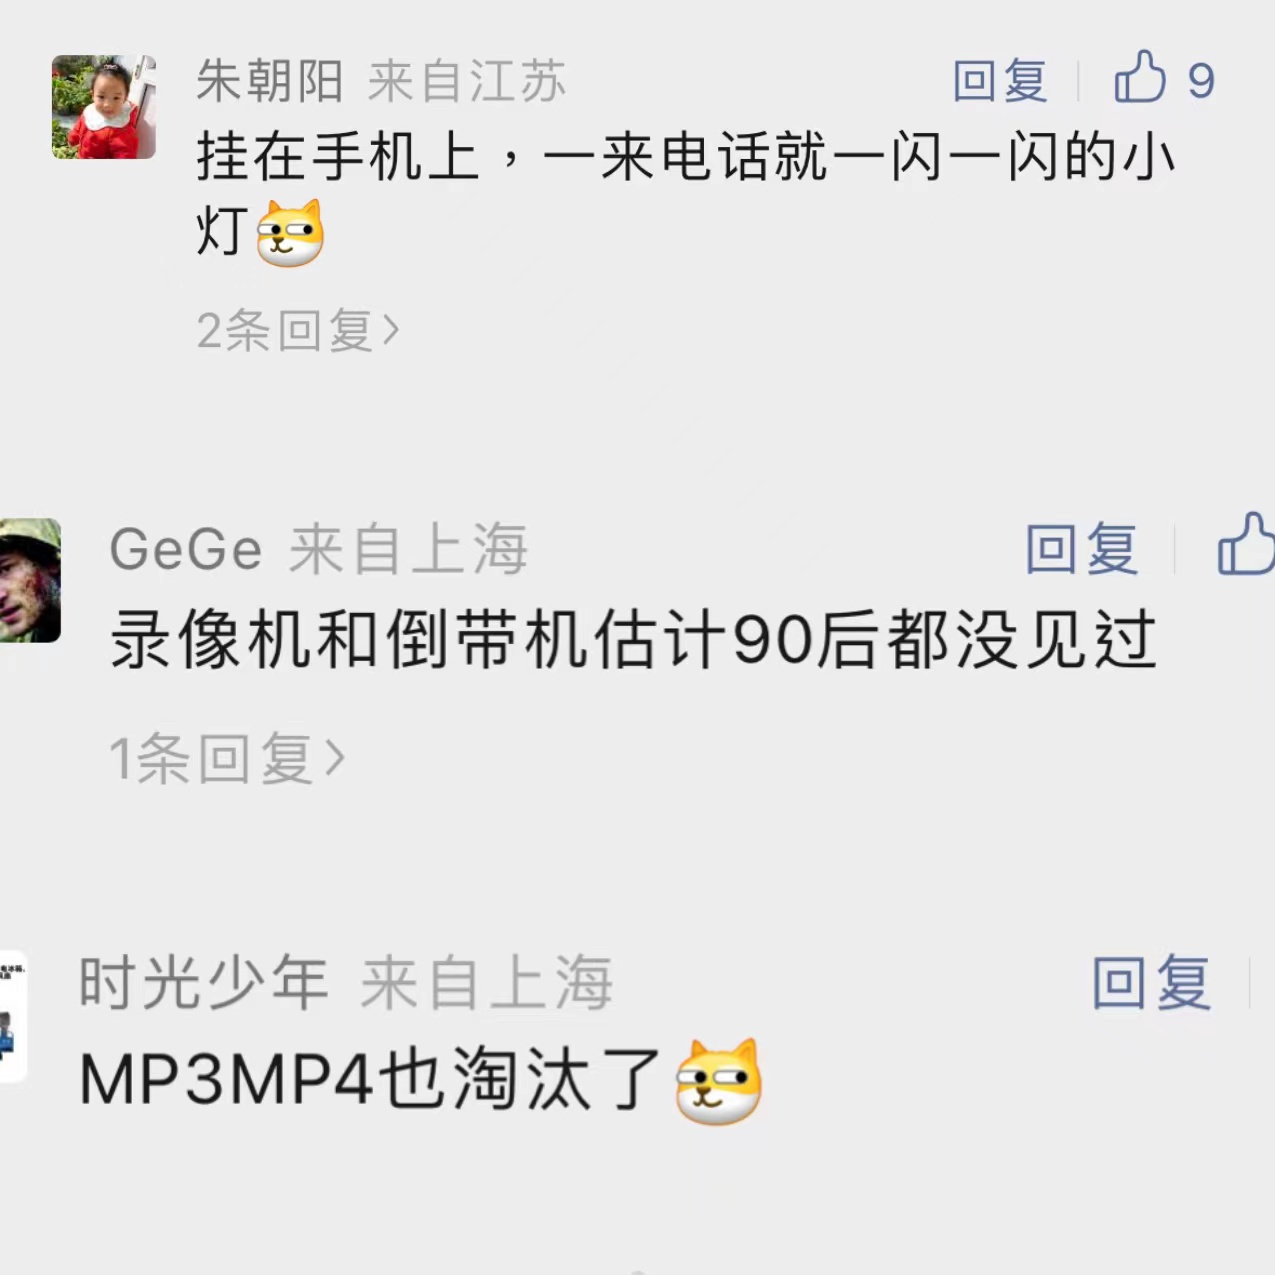The image size is (1275, 1275).
Task: Open the username 朱朝阳
Action: coord(270,81)
